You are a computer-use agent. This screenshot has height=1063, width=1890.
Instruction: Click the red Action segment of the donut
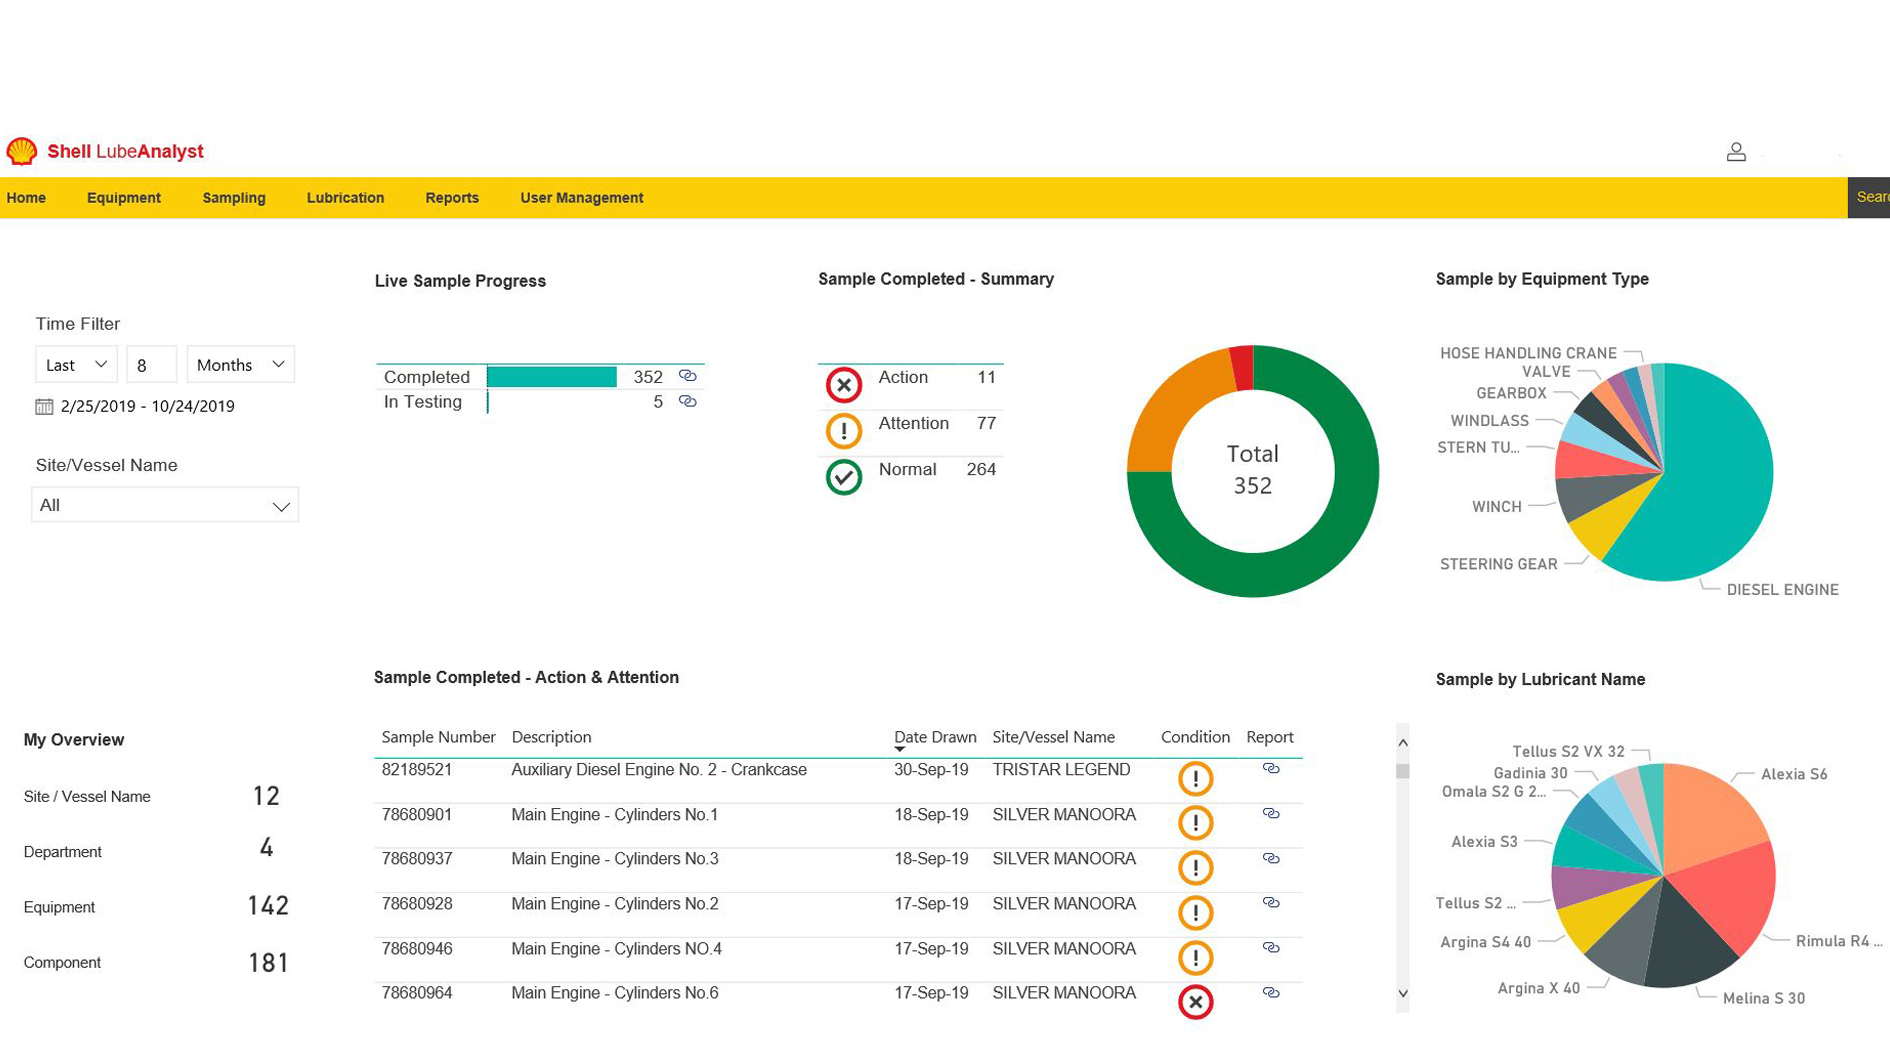coord(1242,367)
